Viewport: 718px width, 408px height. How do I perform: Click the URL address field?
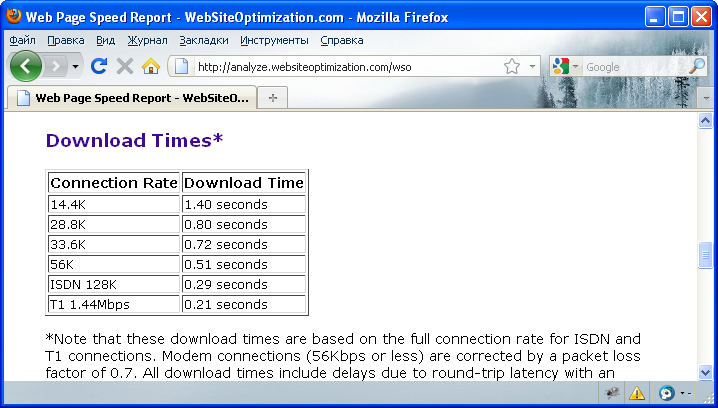pyautogui.click(x=348, y=67)
